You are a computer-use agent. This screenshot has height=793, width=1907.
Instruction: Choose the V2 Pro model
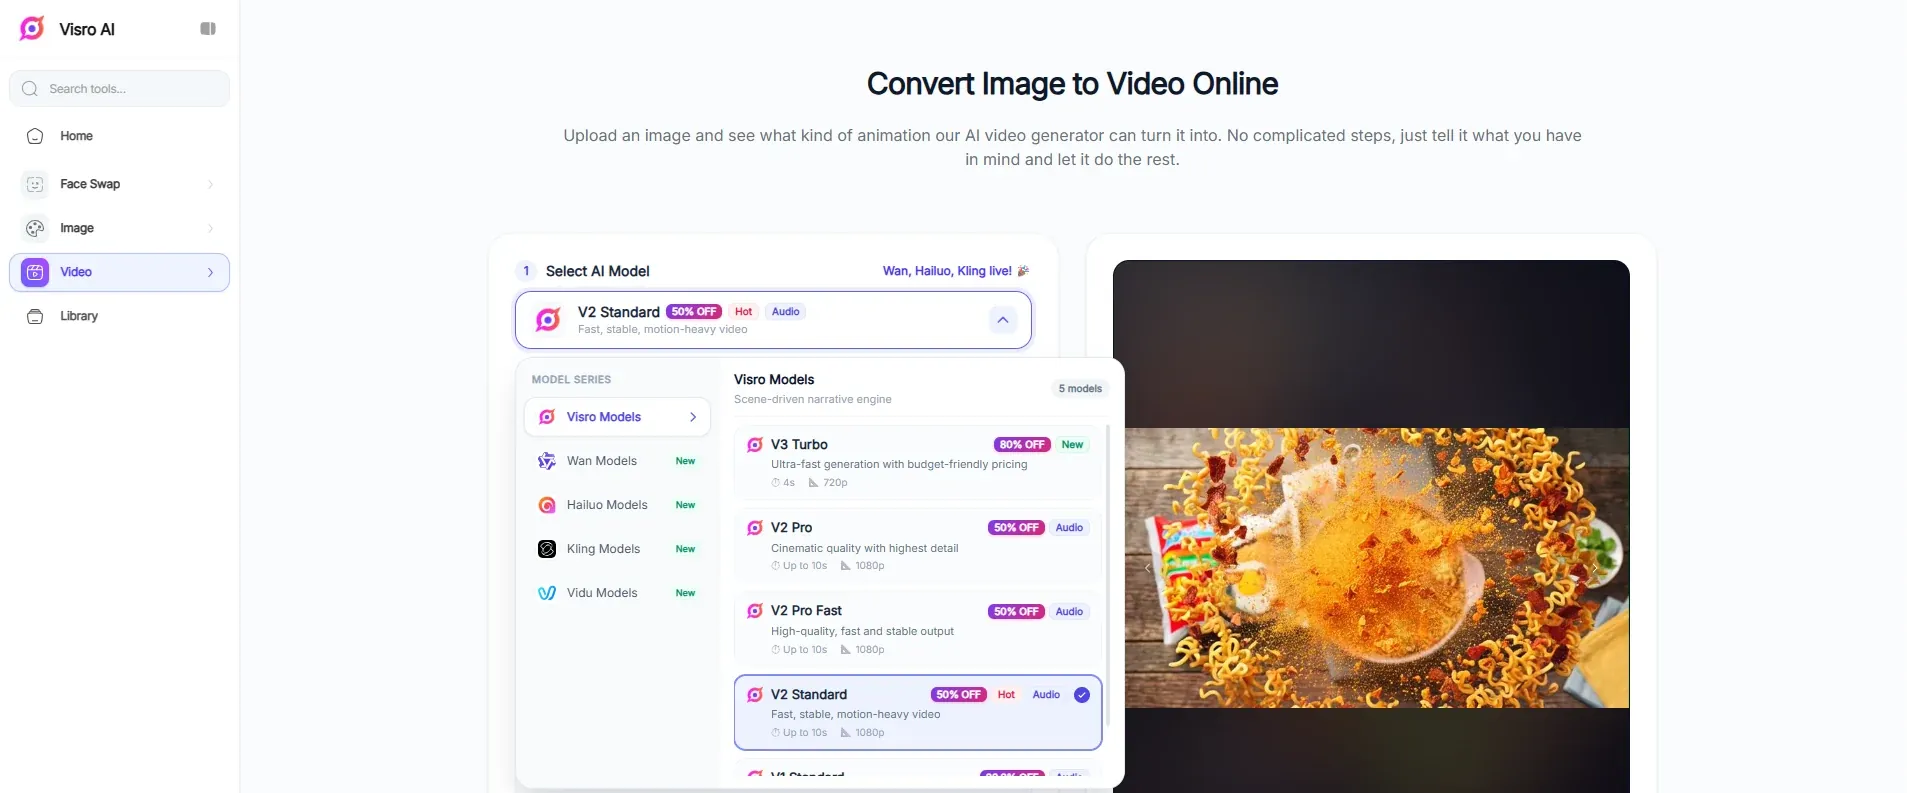pos(918,546)
